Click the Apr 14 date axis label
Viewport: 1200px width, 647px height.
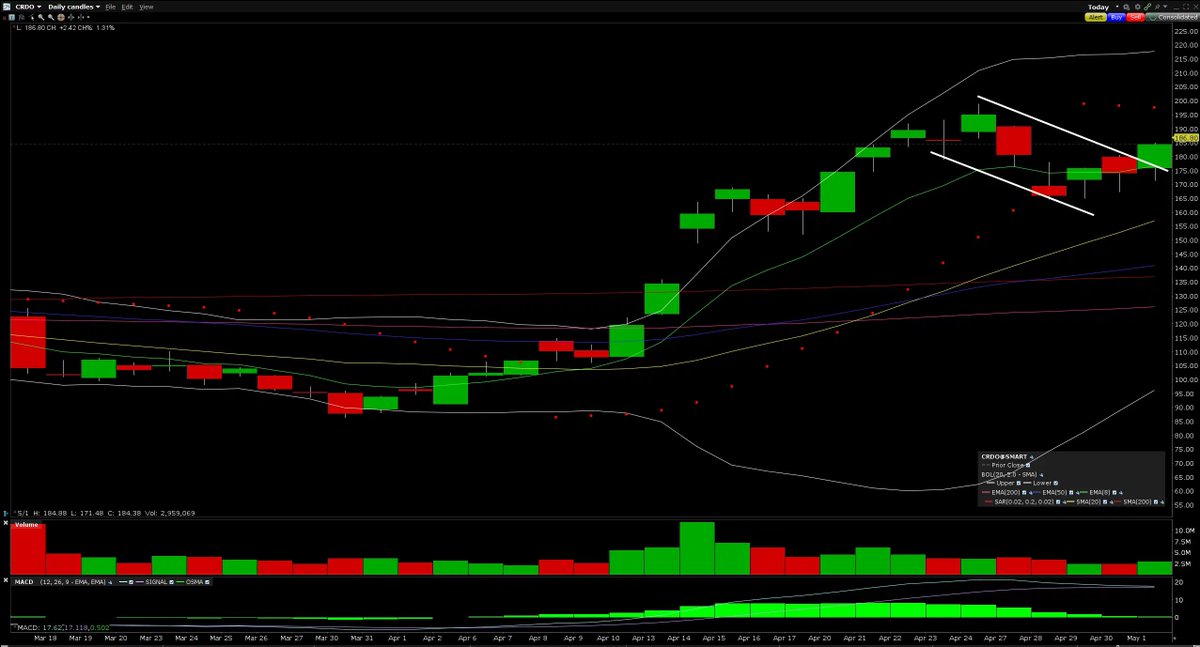[680, 636]
